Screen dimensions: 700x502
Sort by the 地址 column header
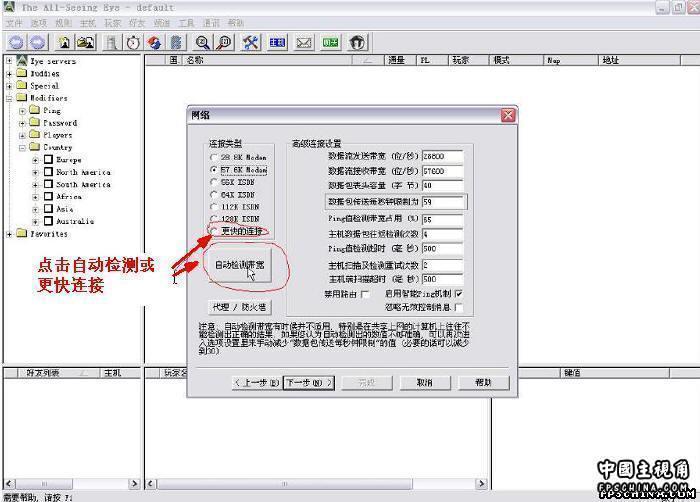point(639,60)
